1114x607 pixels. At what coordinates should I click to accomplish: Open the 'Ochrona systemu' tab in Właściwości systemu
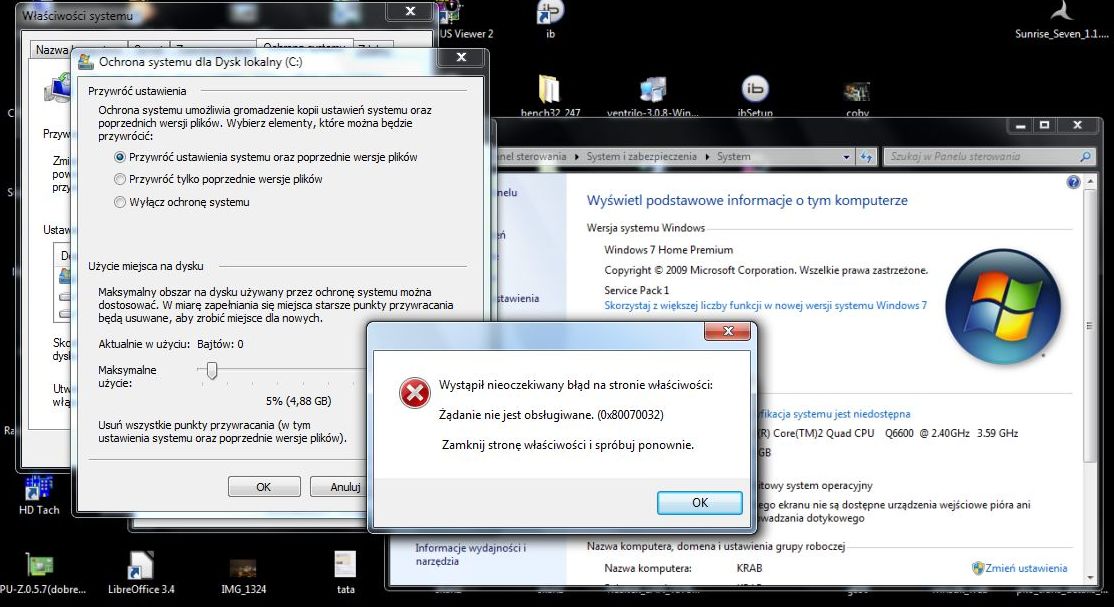click(304, 48)
